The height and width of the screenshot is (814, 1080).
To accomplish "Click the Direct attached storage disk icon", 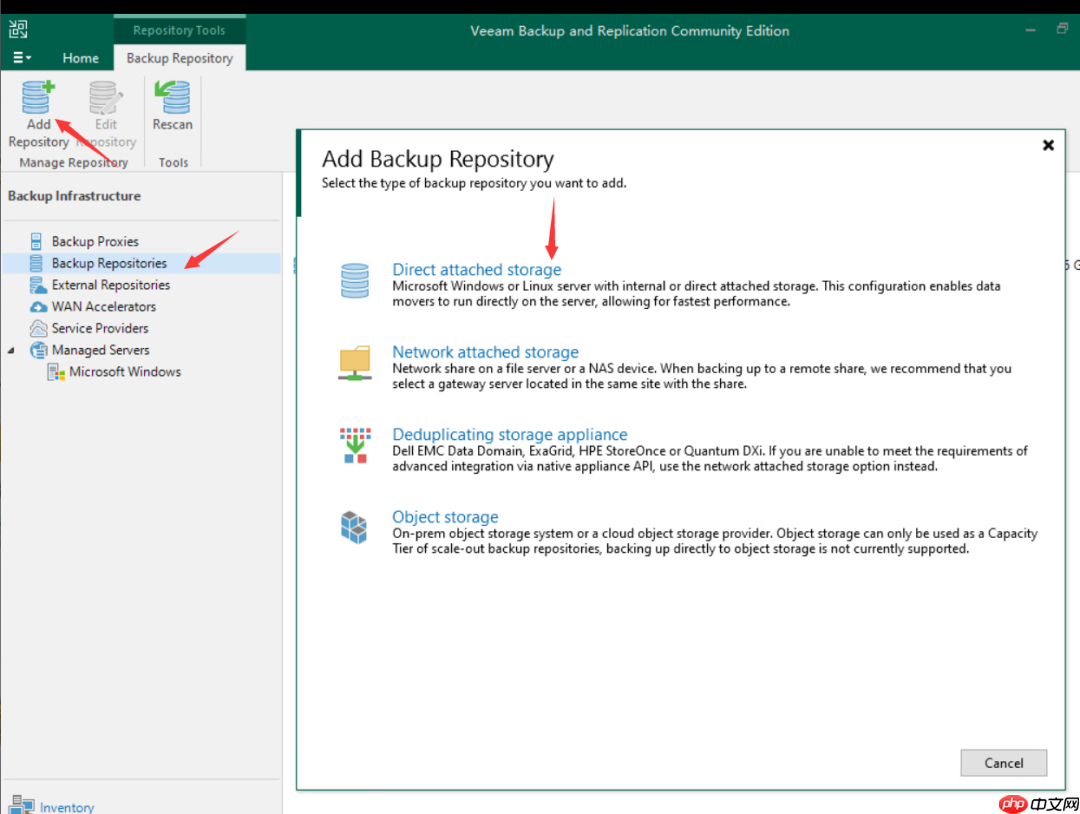I will point(354,279).
